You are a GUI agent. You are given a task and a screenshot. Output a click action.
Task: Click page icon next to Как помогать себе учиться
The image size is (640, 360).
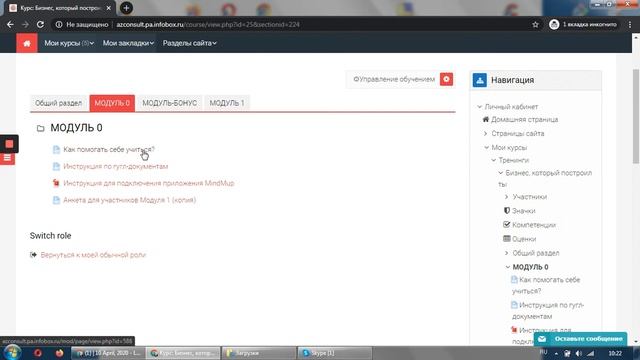[56, 150]
